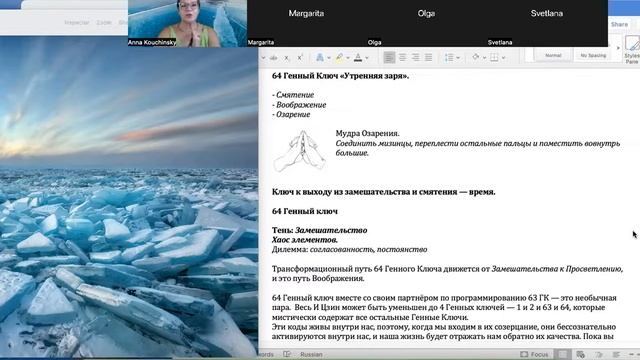Expand highlight color dropdown arrow

tap(348, 58)
